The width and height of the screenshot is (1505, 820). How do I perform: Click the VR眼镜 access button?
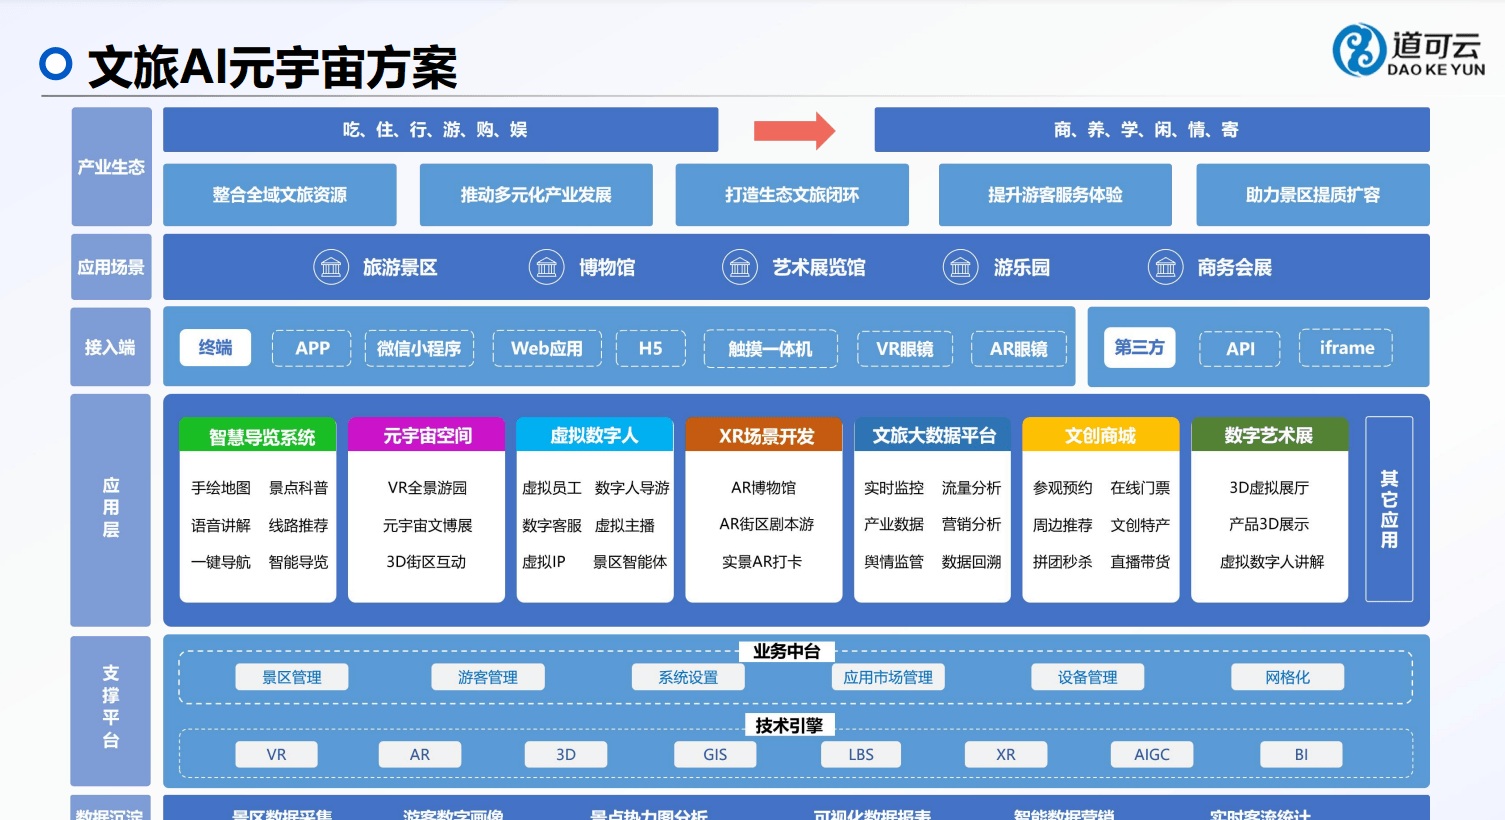[905, 348]
